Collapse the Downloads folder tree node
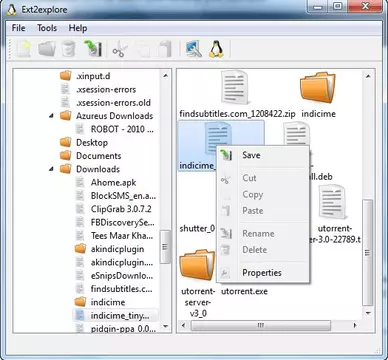The image size is (388, 360). pos(51,169)
